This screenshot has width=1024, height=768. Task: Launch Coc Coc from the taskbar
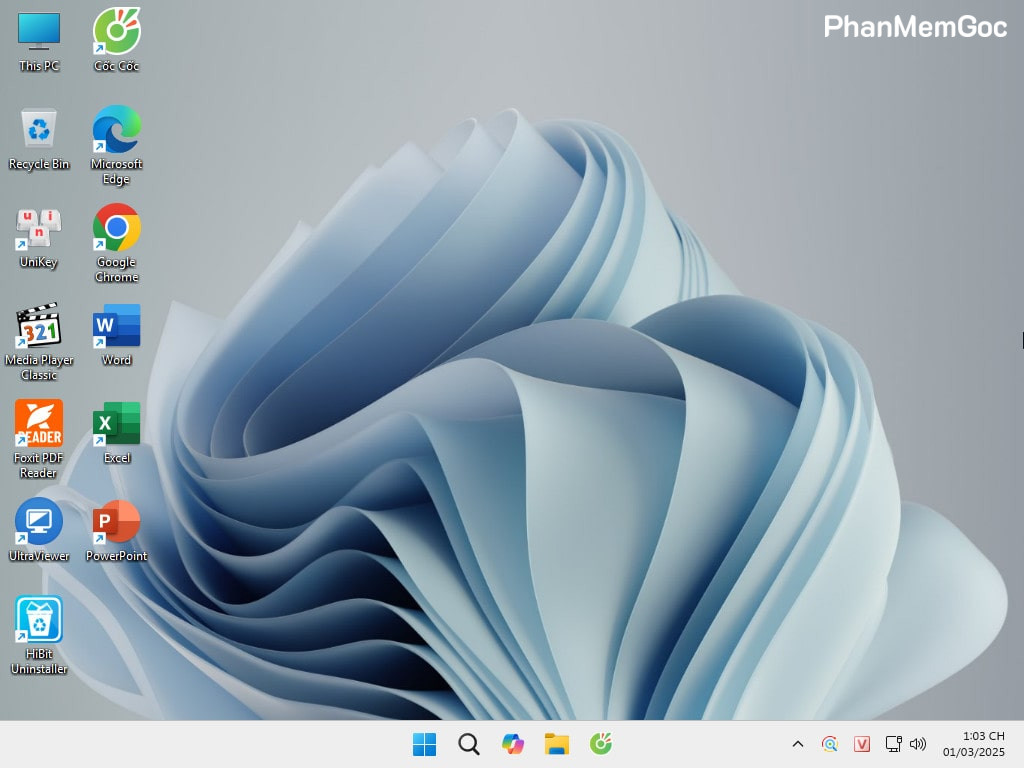point(600,744)
